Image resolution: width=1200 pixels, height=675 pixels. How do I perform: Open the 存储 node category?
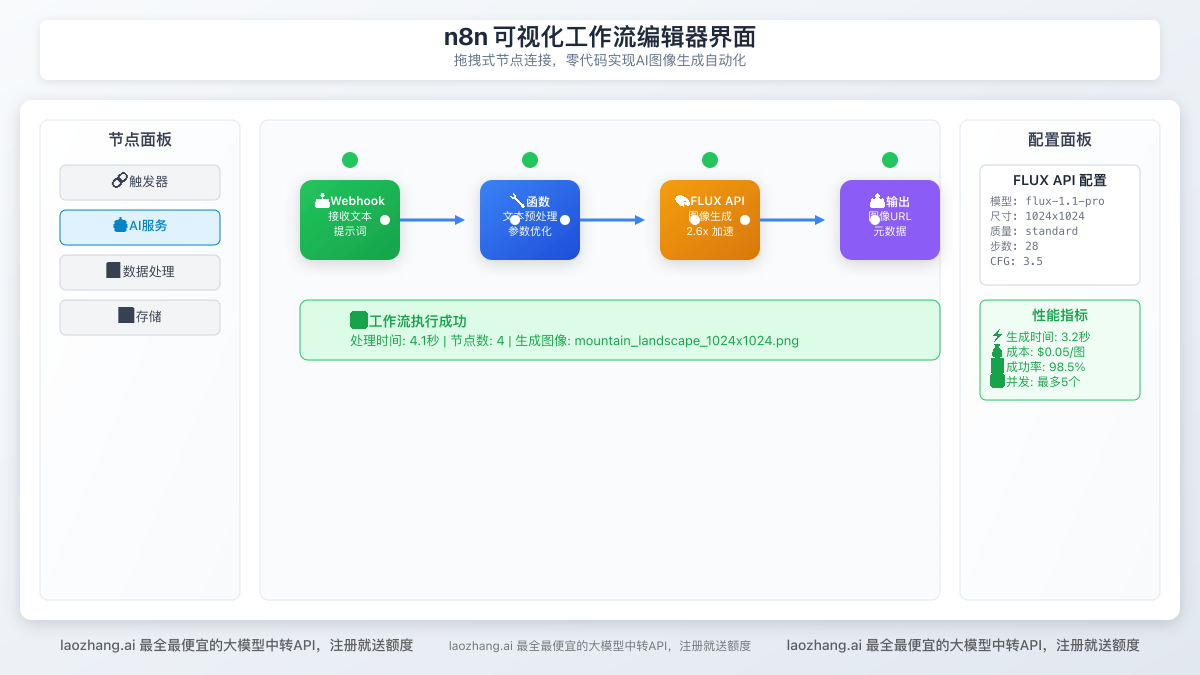140,317
